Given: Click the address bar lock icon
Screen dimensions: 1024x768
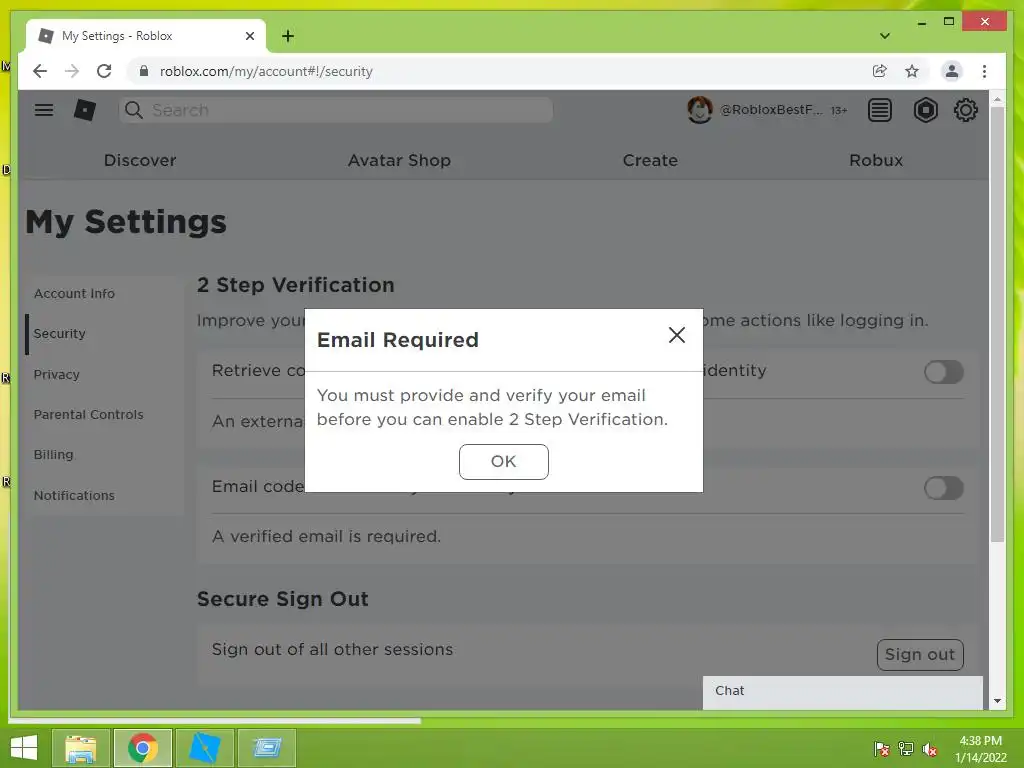Looking at the screenshot, I should click(144, 71).
